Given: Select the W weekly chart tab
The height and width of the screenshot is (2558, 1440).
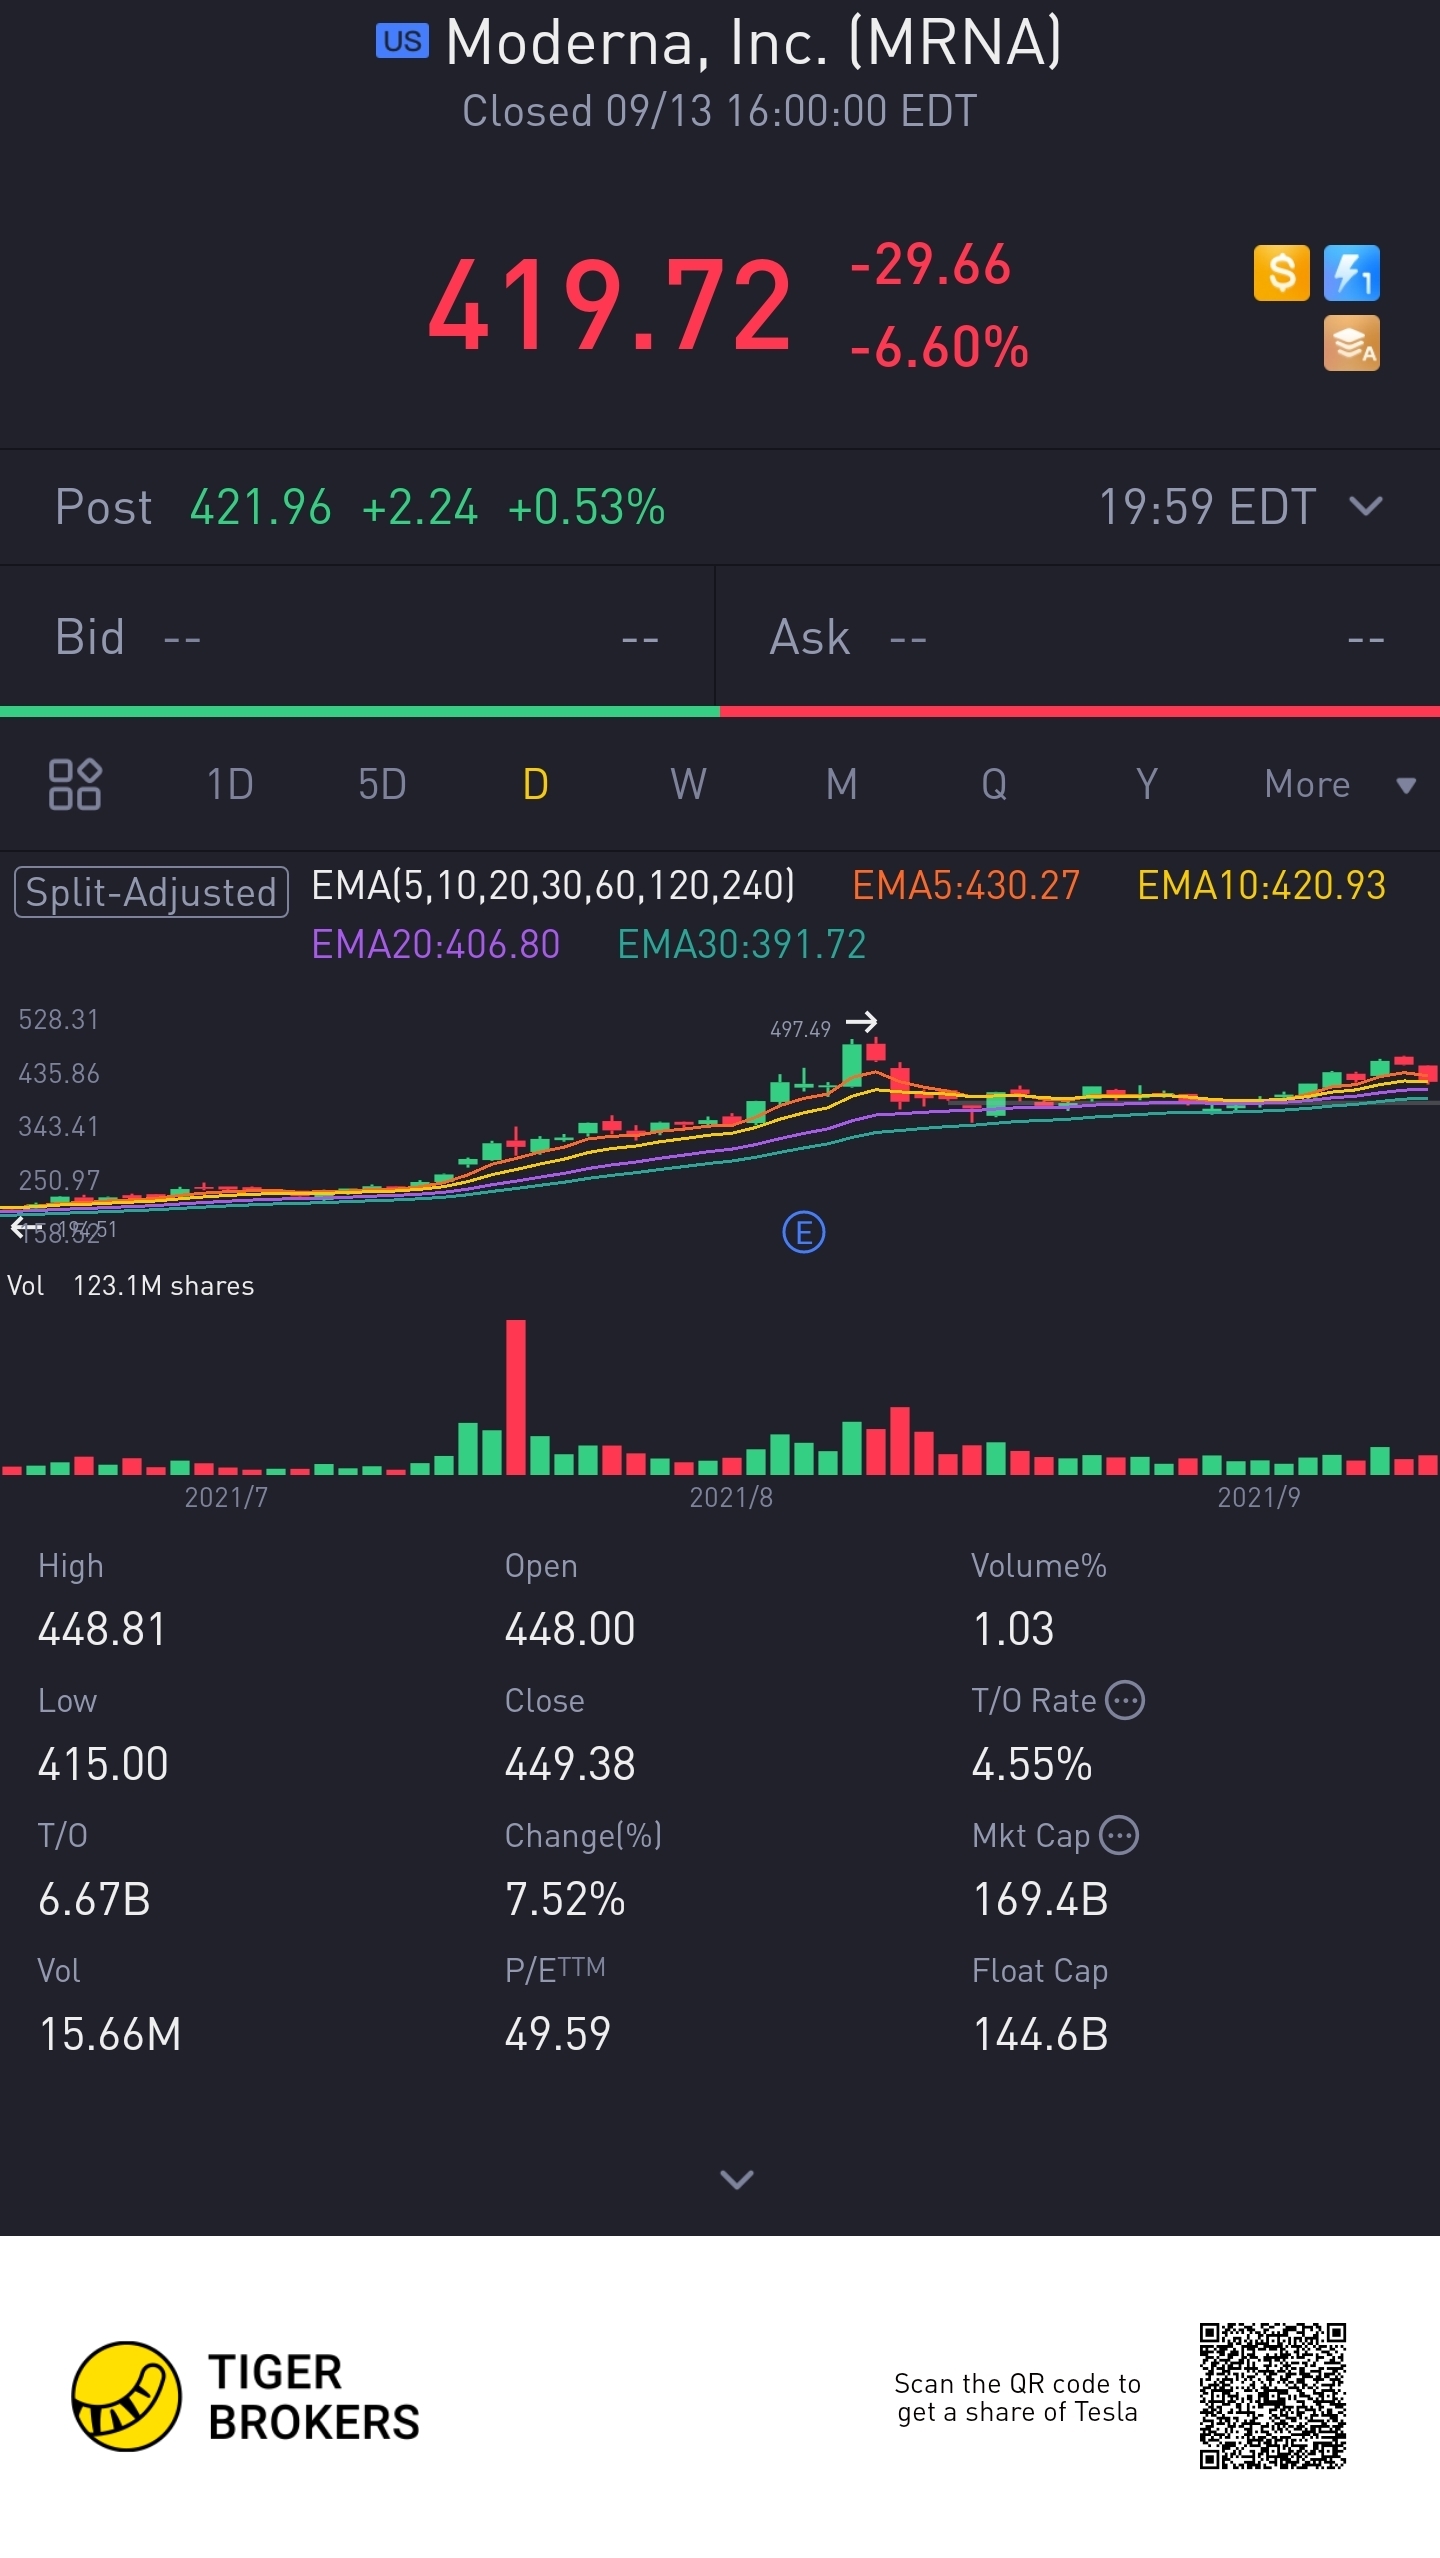Looking at the screenshot, I should pyautogui.click(x=688, y=784).
